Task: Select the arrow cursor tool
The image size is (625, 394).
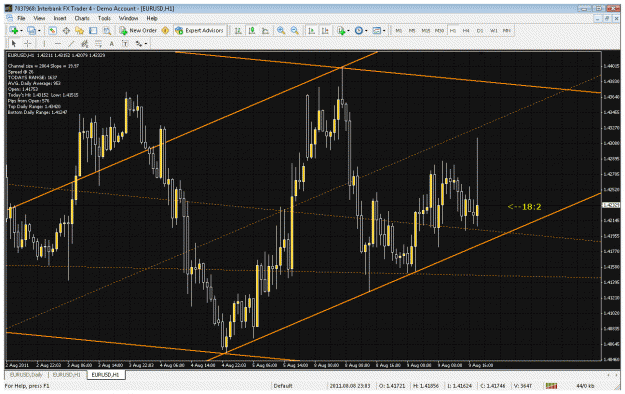Action: [x=14, y=43]
